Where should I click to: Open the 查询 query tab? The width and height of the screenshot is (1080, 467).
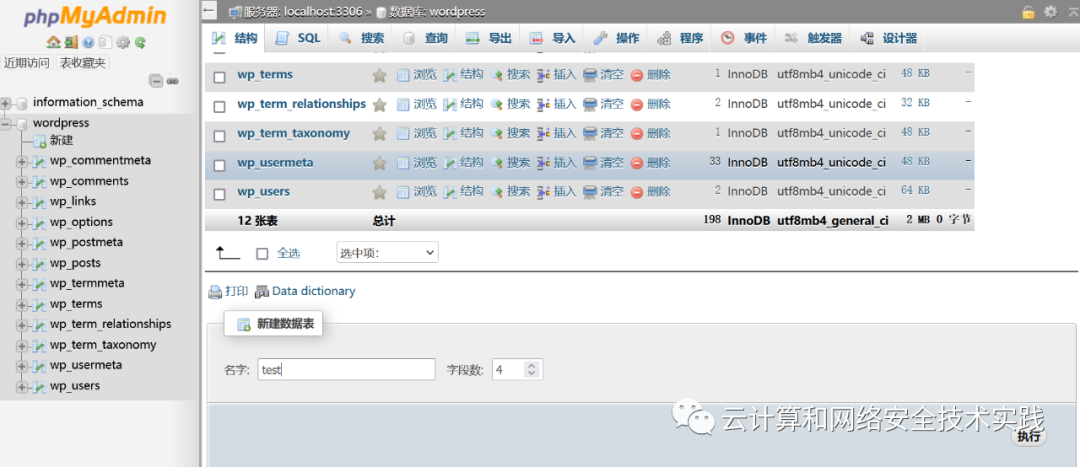click(425, 38)
